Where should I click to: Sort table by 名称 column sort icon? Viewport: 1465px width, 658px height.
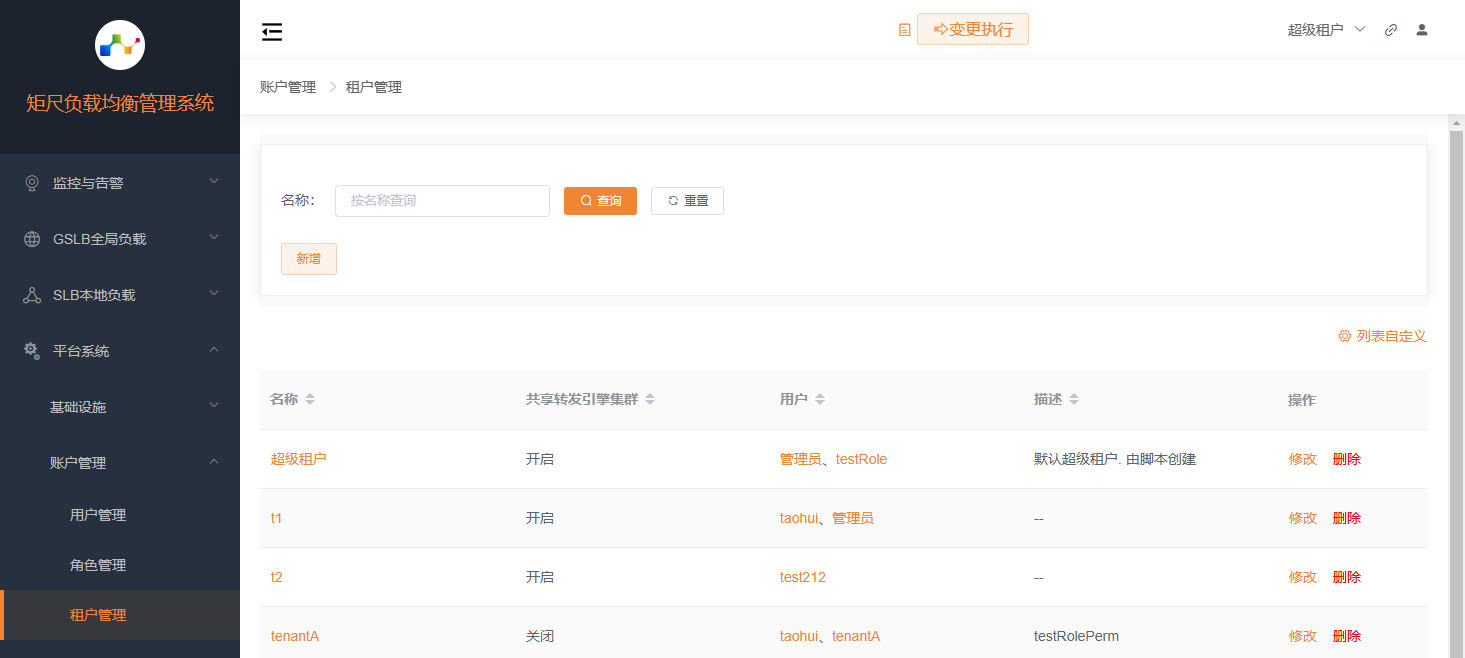coord(310,400)
